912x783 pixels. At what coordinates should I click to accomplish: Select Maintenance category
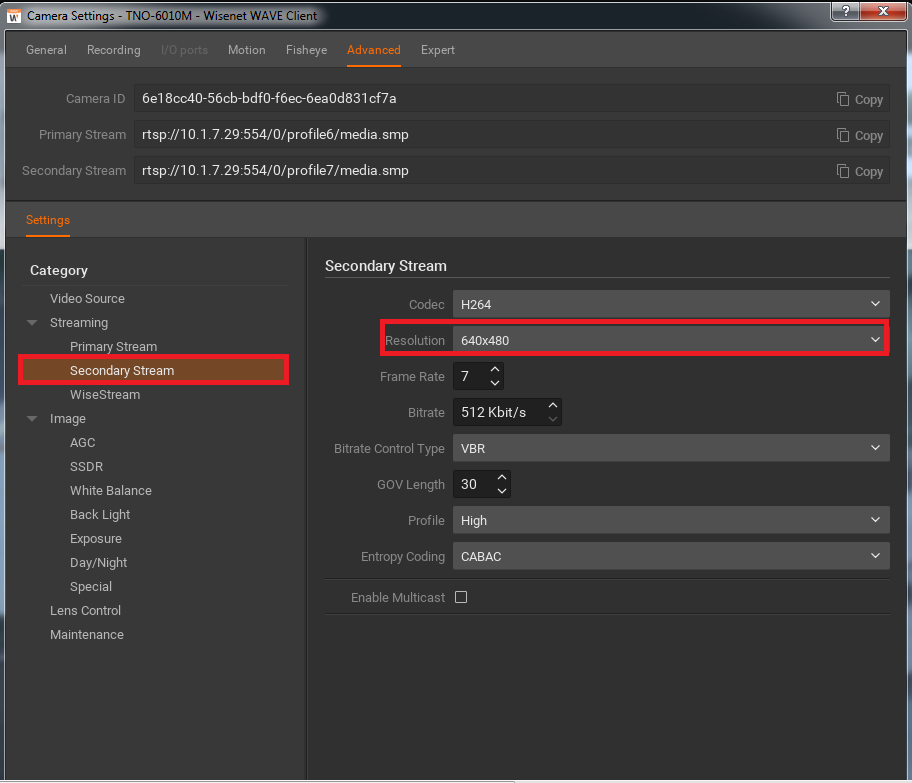87,635
